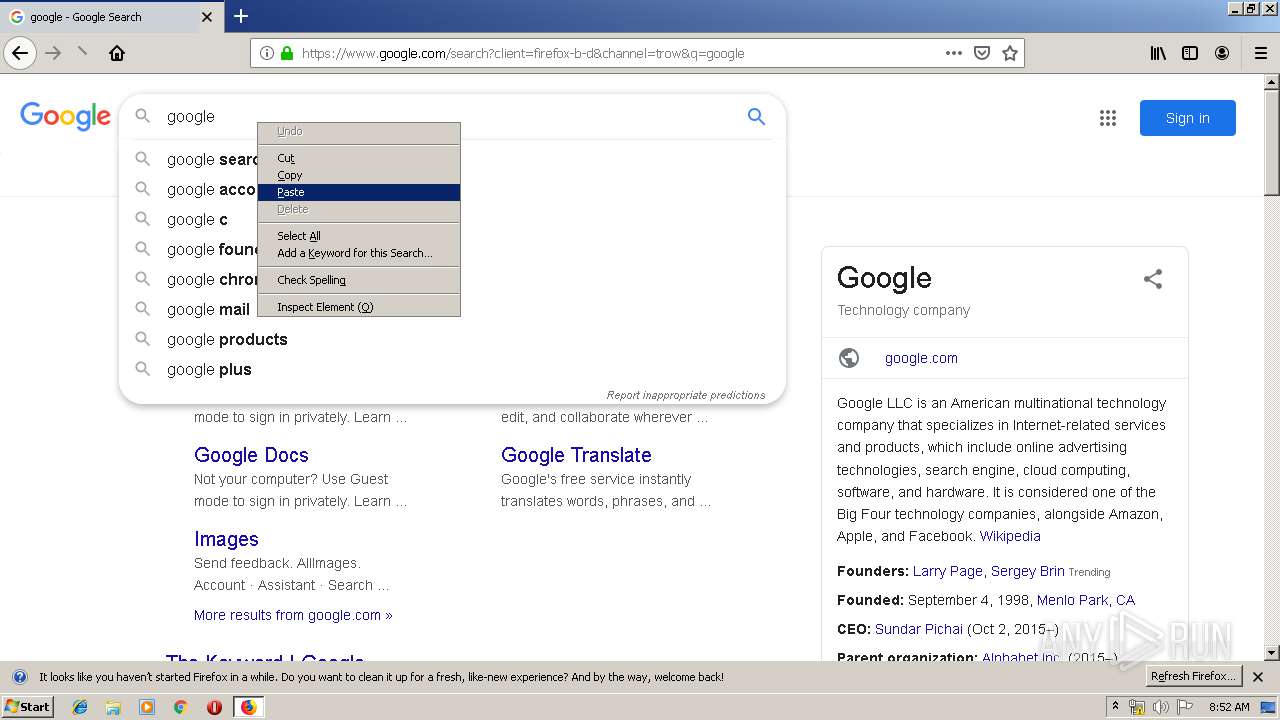Open the Firefox Library
The image size is (1280, 720).
point(1158,53)
